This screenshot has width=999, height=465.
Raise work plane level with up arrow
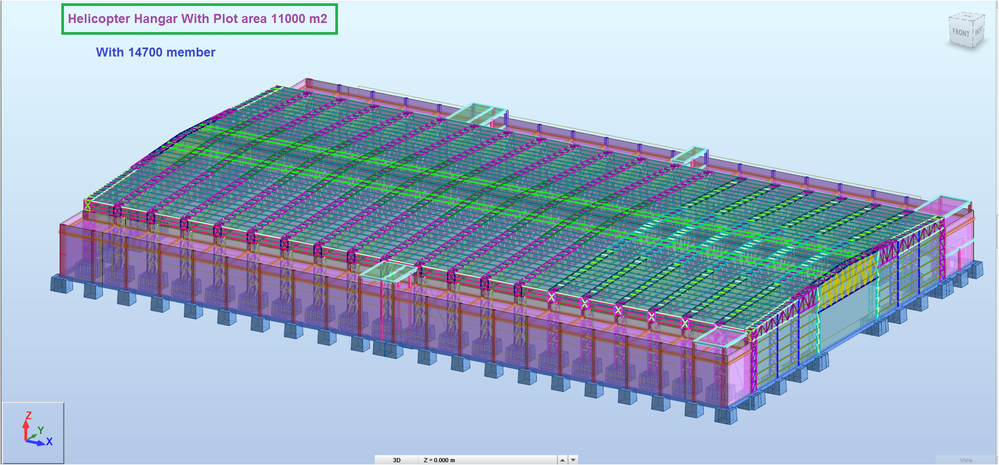coord(563,459)
